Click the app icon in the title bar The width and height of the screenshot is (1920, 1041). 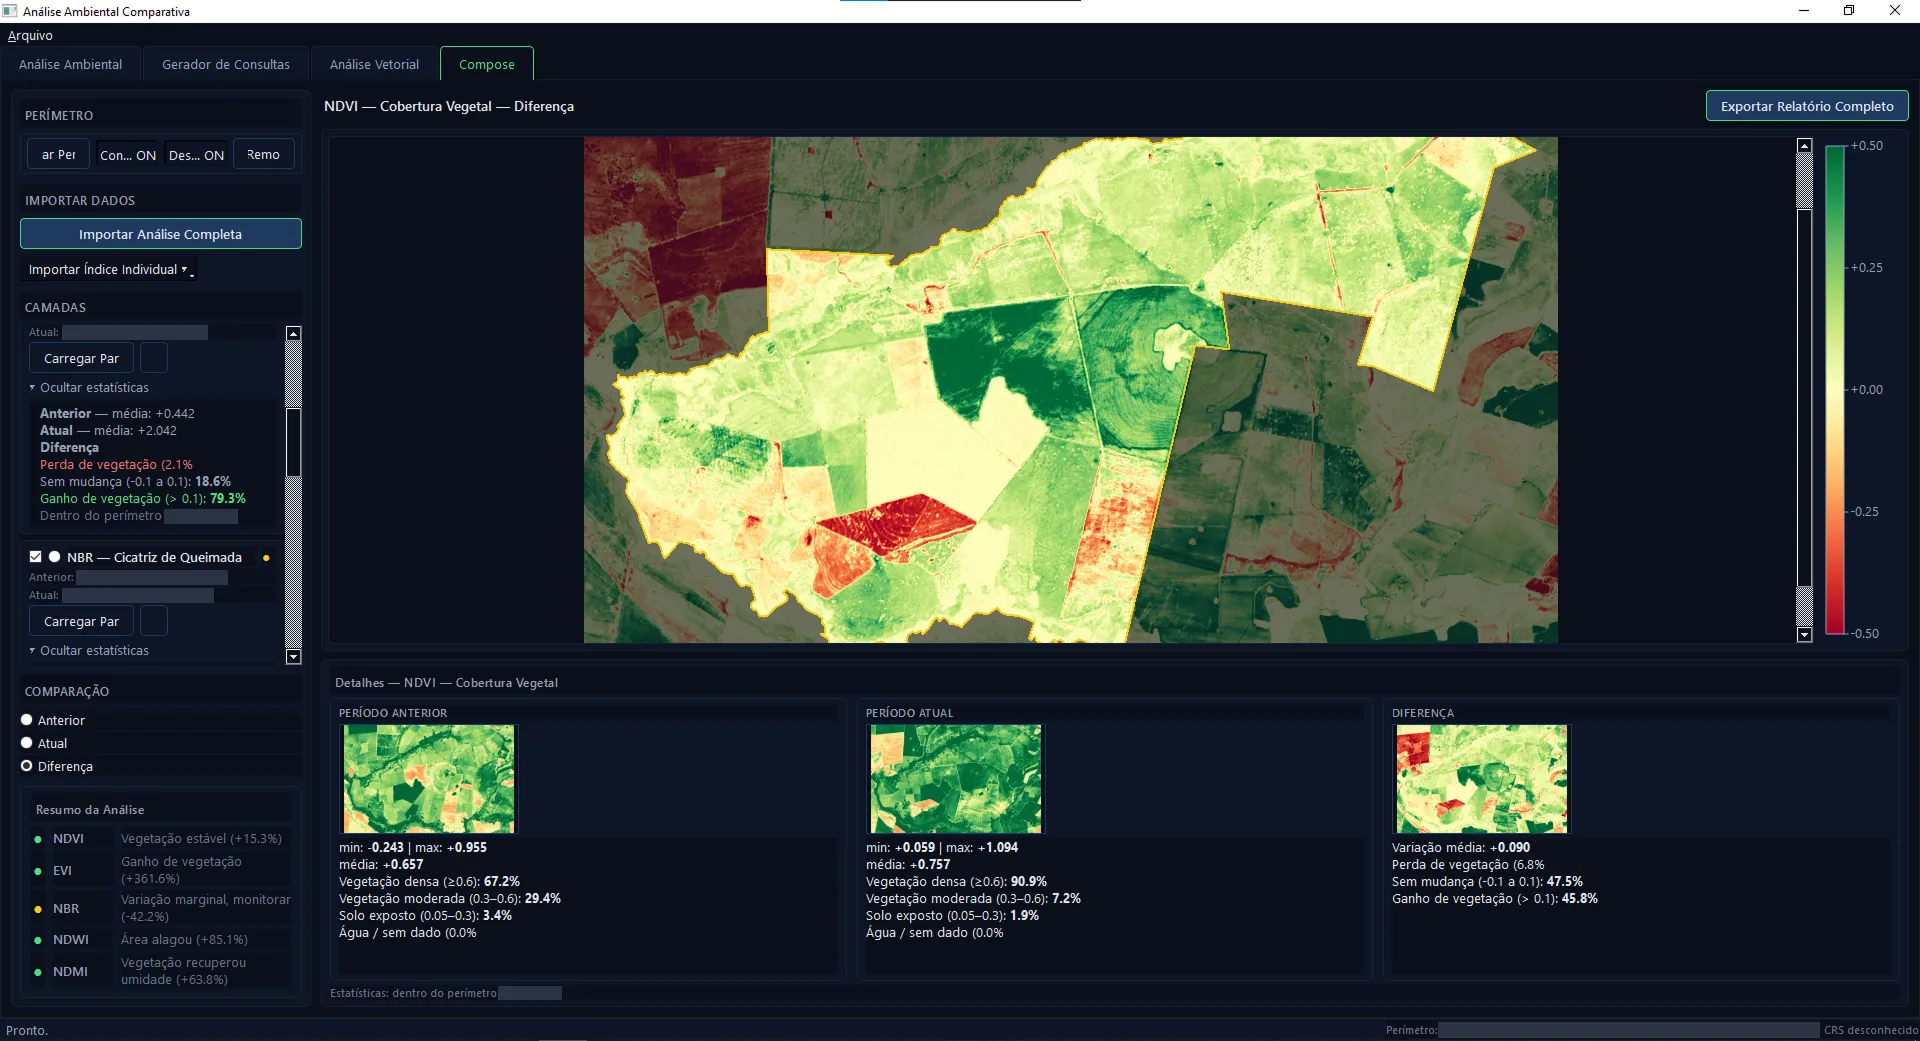point(10,11)
